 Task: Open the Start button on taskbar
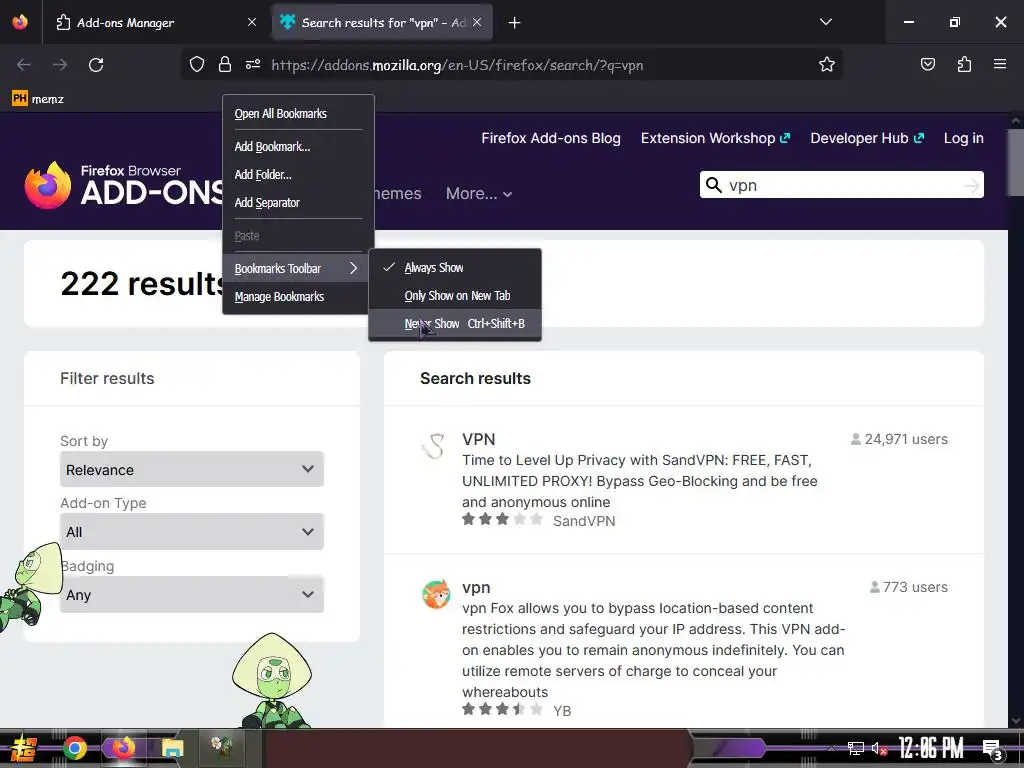point(23,748)
